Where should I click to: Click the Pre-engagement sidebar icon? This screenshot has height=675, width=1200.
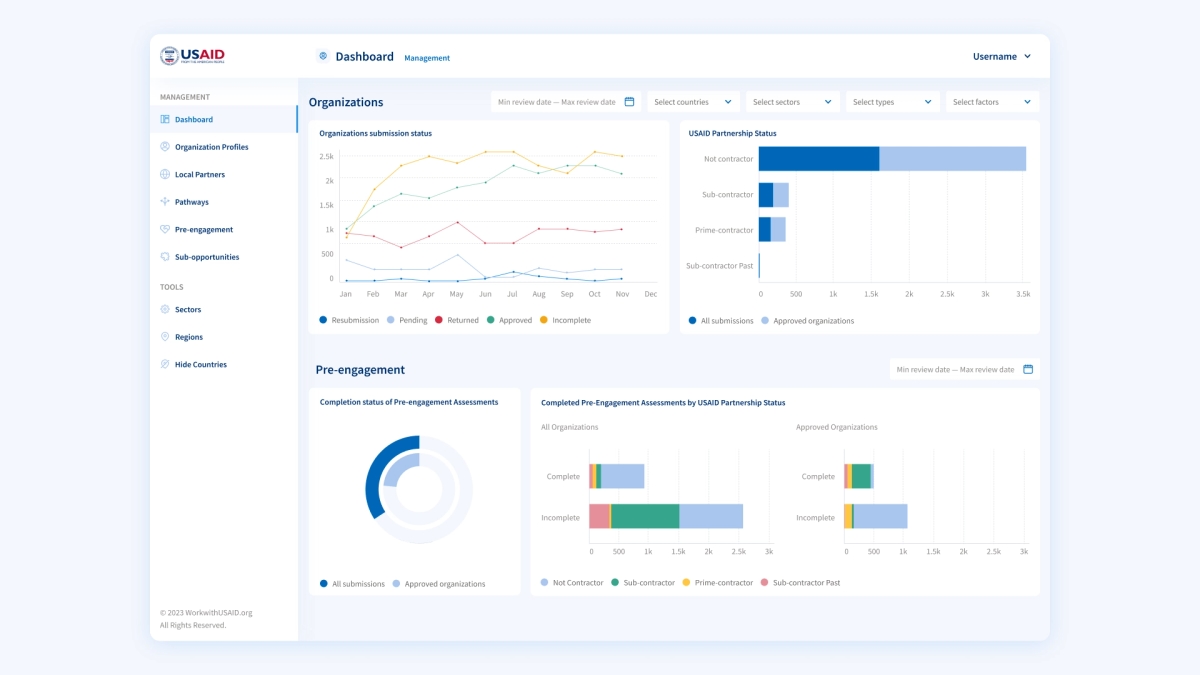[165, 229]
